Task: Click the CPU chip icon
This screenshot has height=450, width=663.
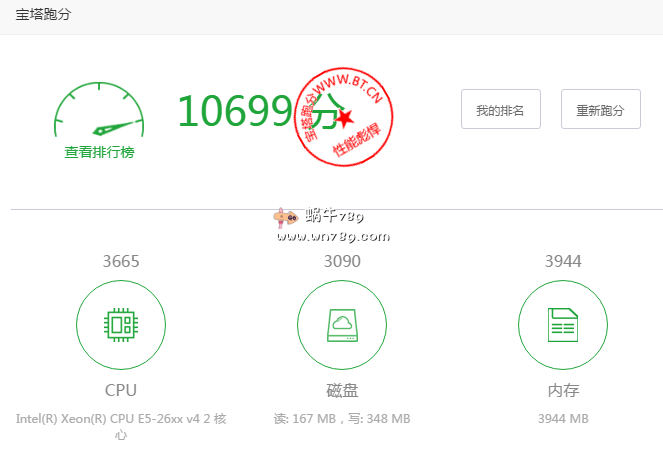Action: tap(121, 324)
